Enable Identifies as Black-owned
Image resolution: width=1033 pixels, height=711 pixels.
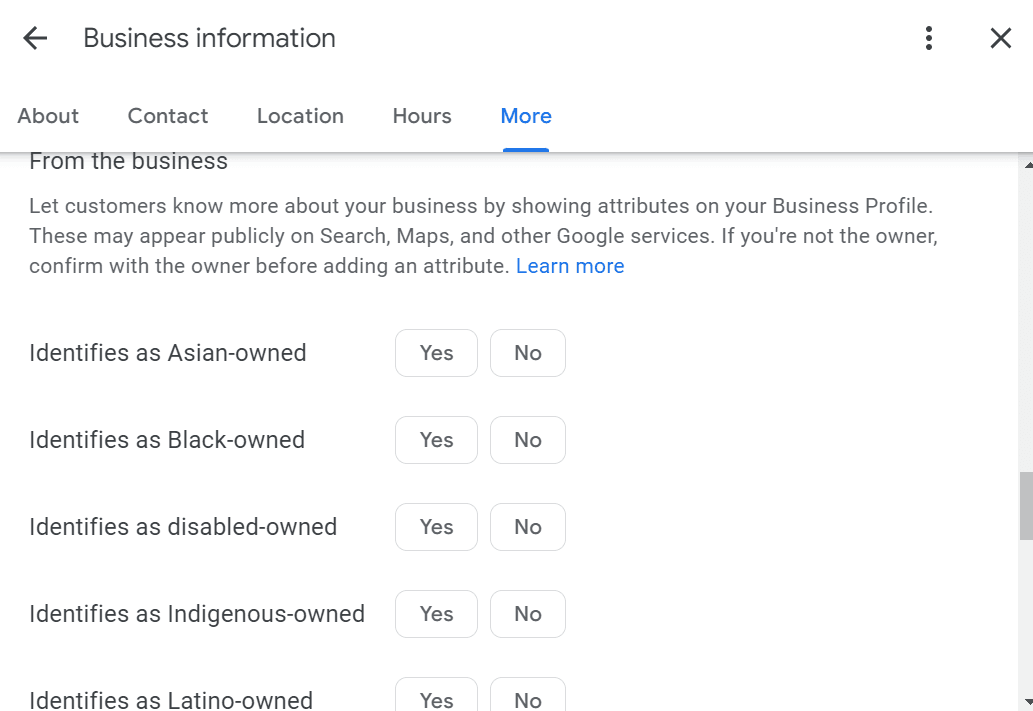click(436, 440)
